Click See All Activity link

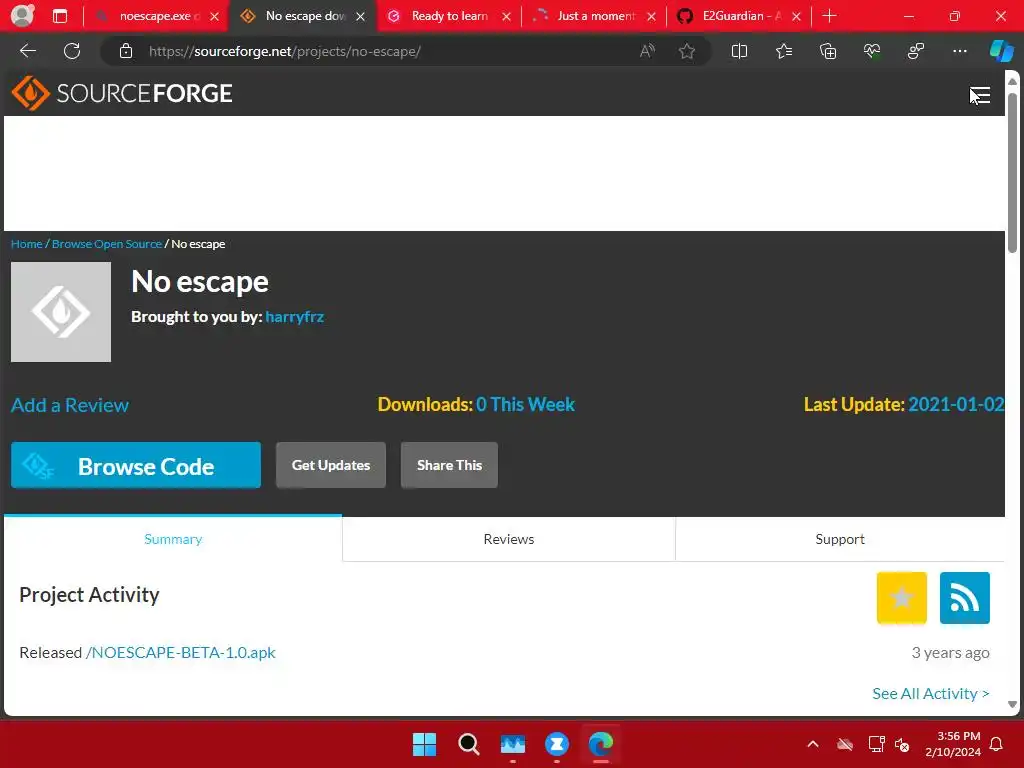coord(931,694)
